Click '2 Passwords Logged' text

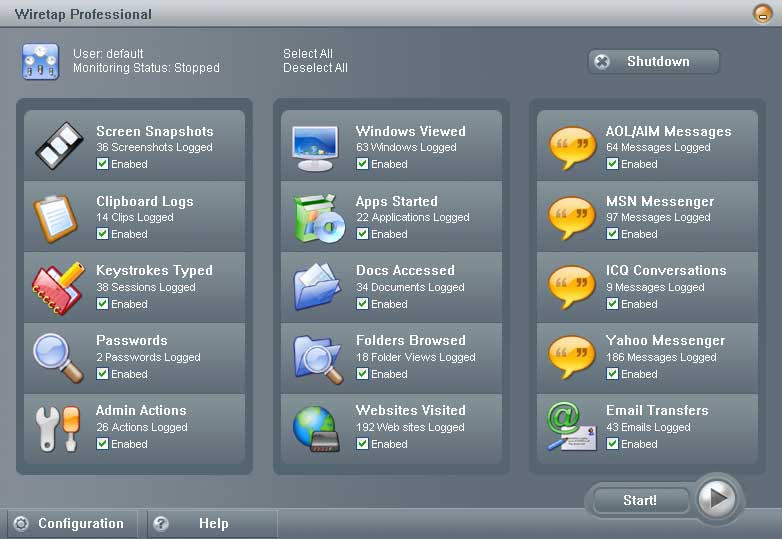pyautogui.click(x=148, y=357)
